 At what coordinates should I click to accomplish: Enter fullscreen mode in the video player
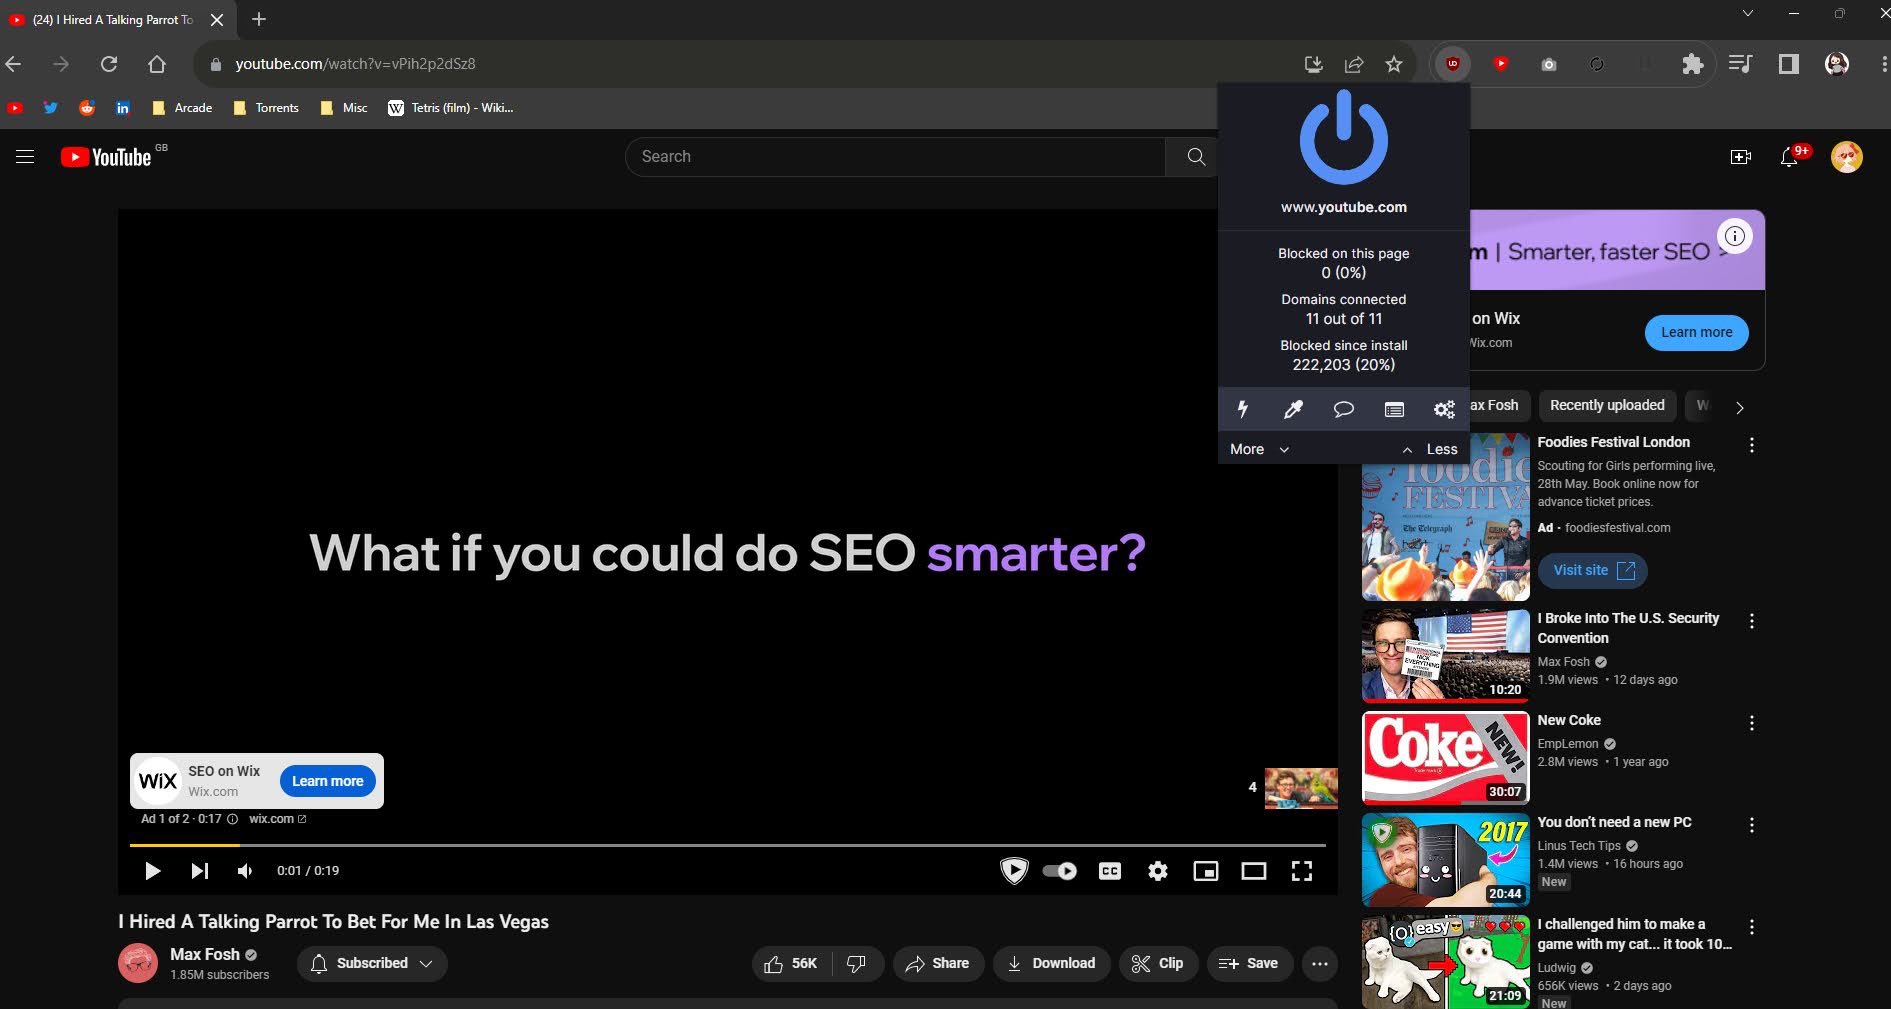coord(1301,871)
